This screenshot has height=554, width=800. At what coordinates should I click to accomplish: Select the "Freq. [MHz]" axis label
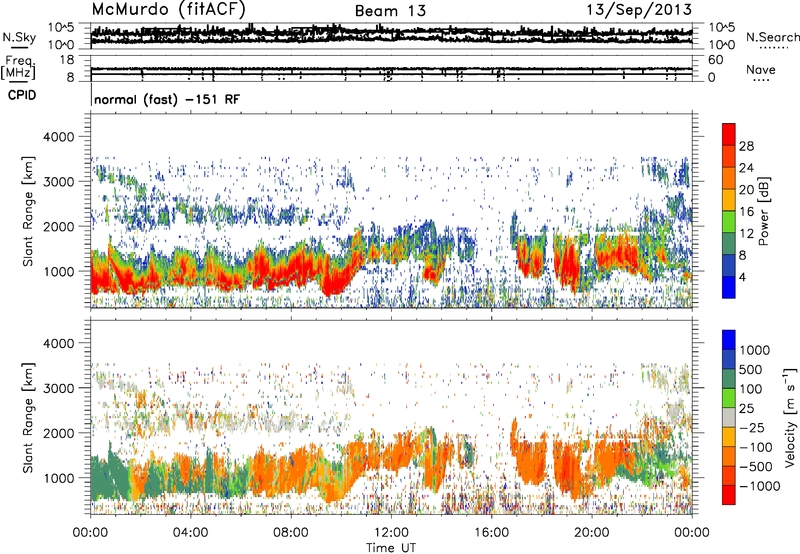click(x=18, y=68)
